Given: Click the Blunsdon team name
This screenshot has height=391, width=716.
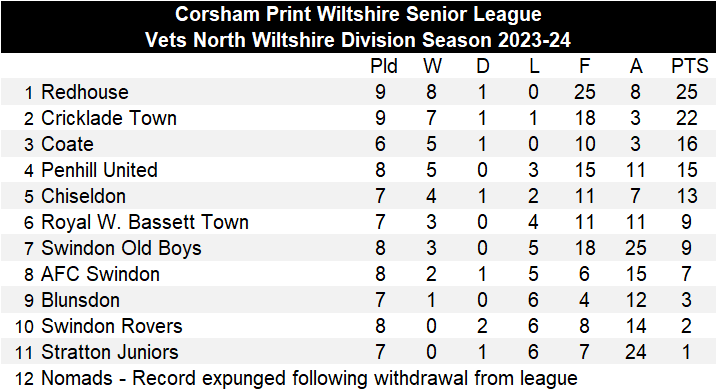Looking at the screenshot, I should coord(81,301).
